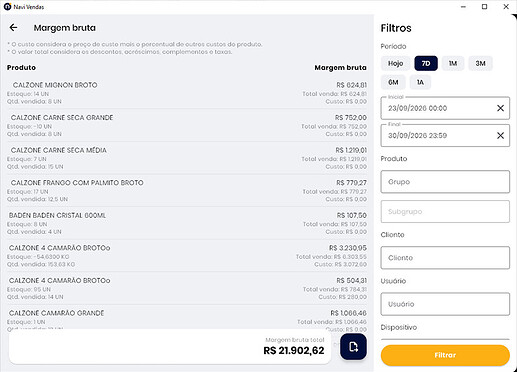Click the CALZONE MIGNON BROTO row
The height and width of the screenshot is (372, 517).
(x=187, y=93)
